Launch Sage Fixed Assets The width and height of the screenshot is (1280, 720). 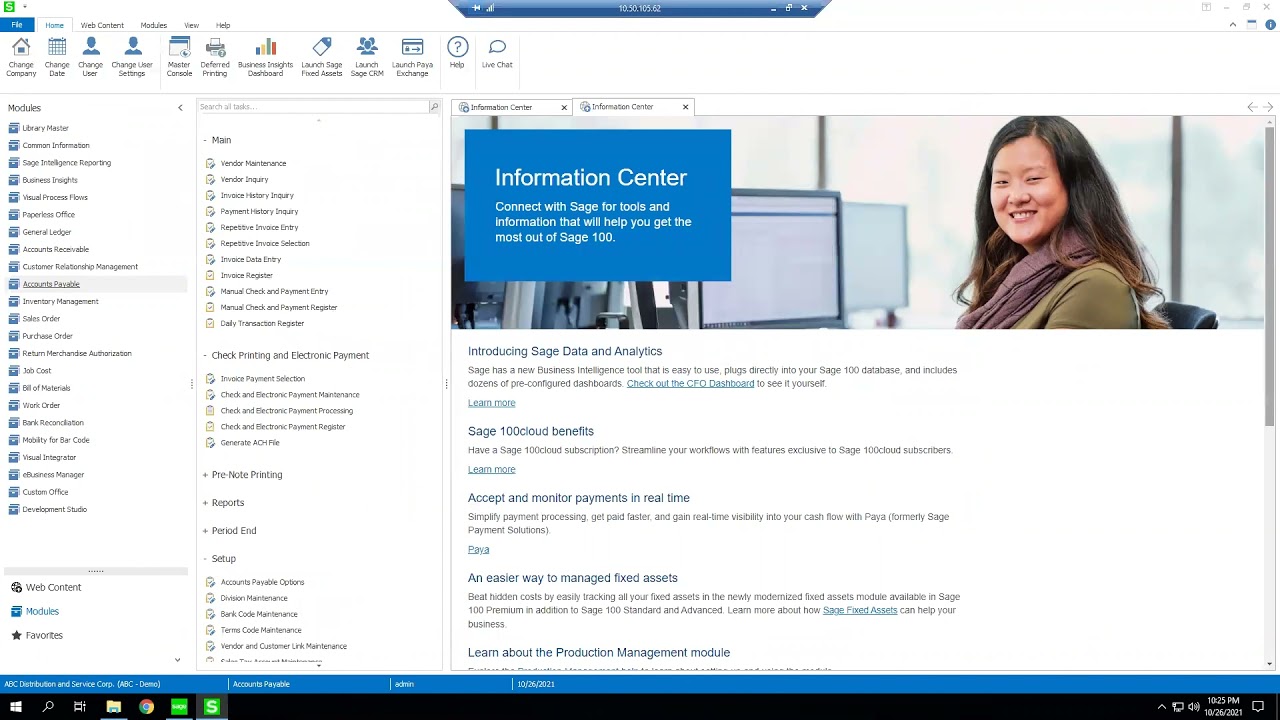(322, 57)
